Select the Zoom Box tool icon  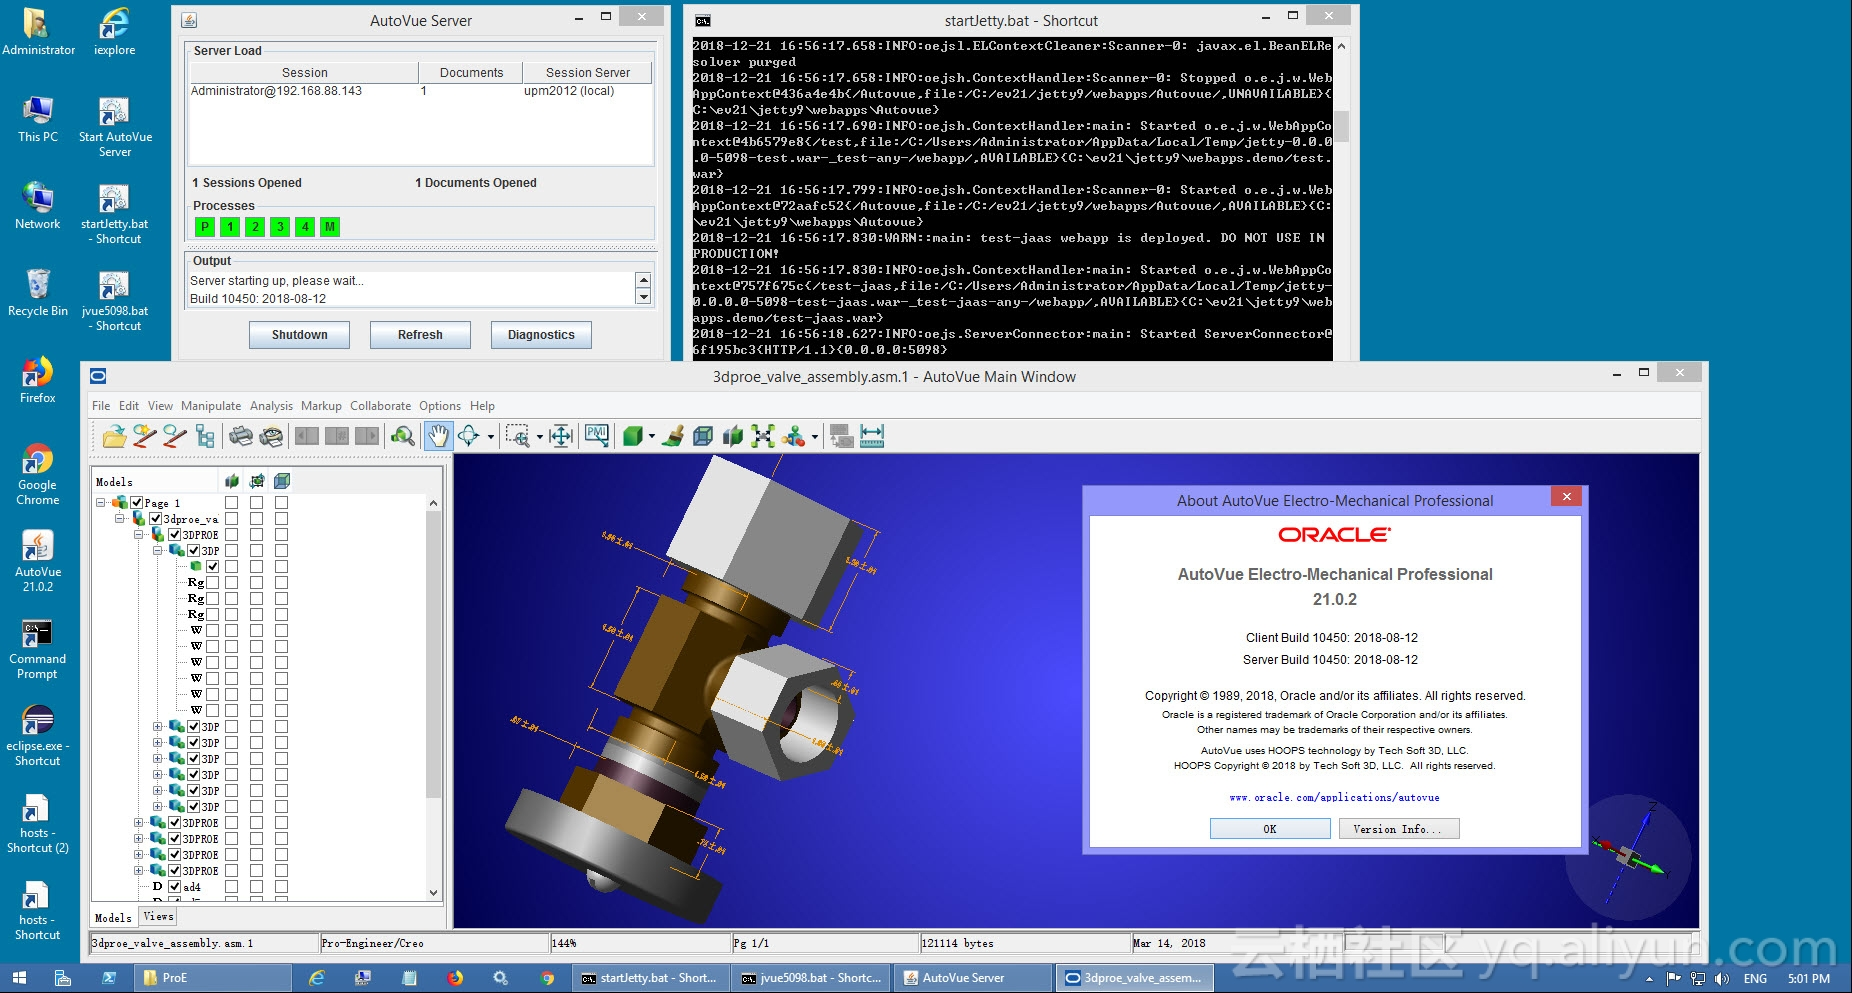pyautogui.click(x=518, y=436)
